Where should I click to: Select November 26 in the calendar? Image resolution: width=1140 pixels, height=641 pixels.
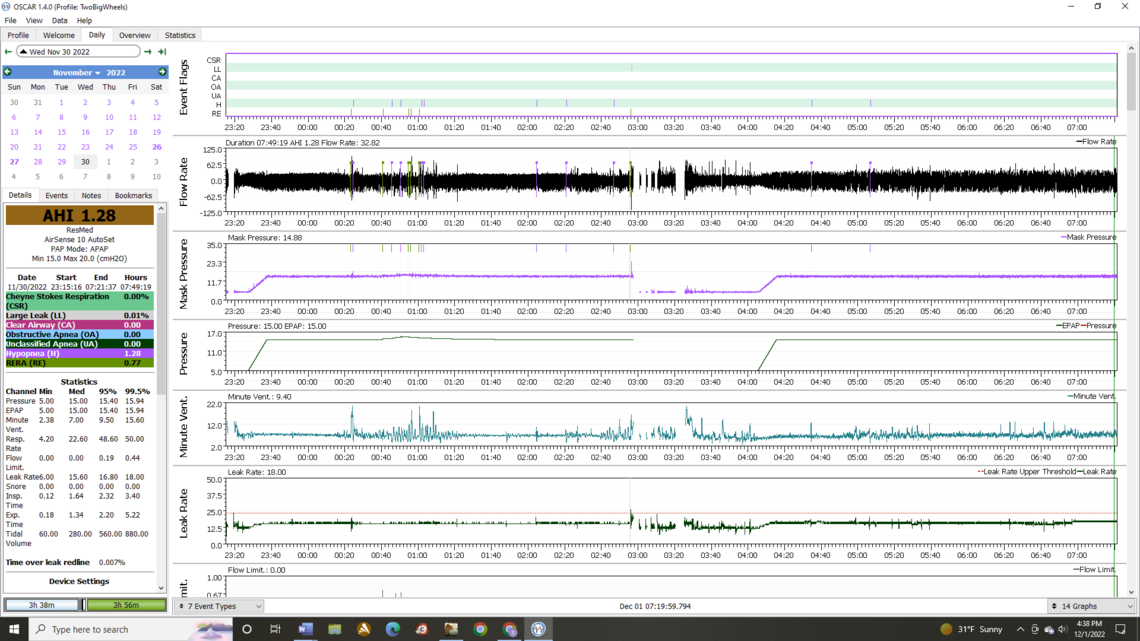click(x=156, y=147)
